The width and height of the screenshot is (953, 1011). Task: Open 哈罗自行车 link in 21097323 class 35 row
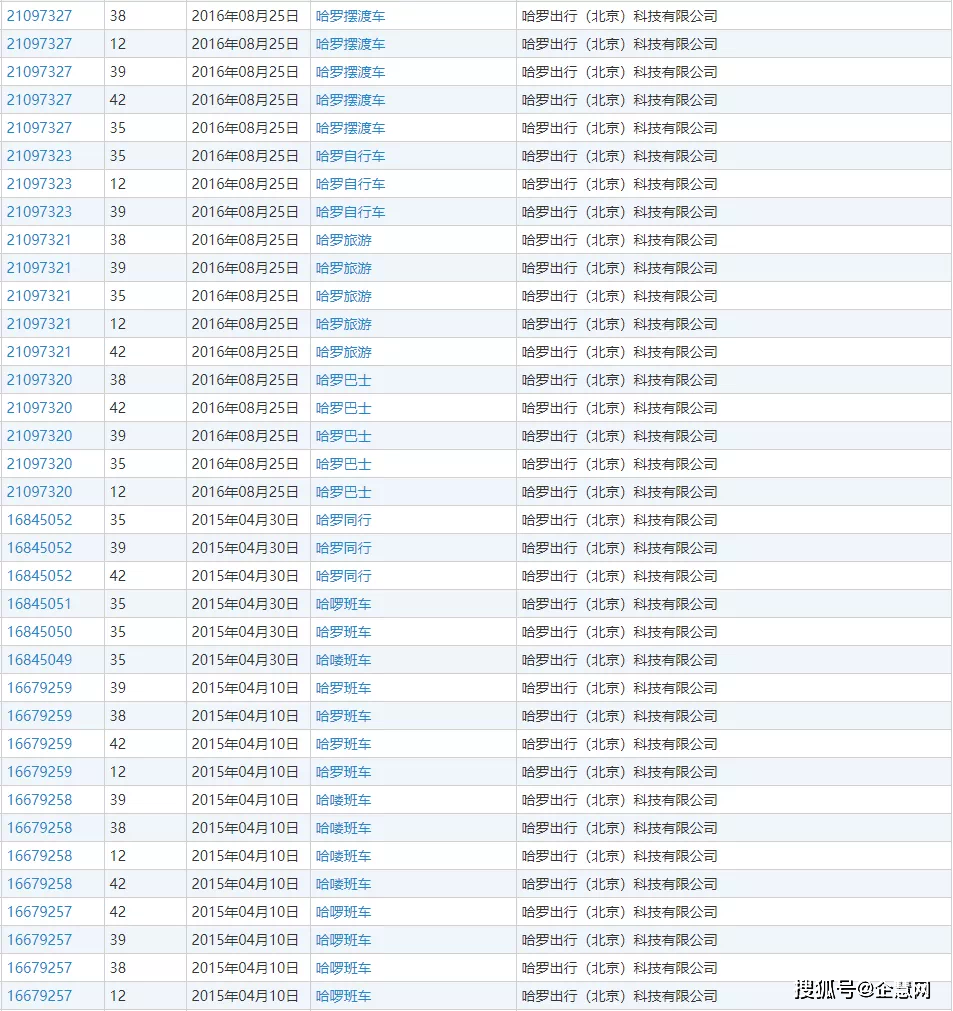[350, 156]
